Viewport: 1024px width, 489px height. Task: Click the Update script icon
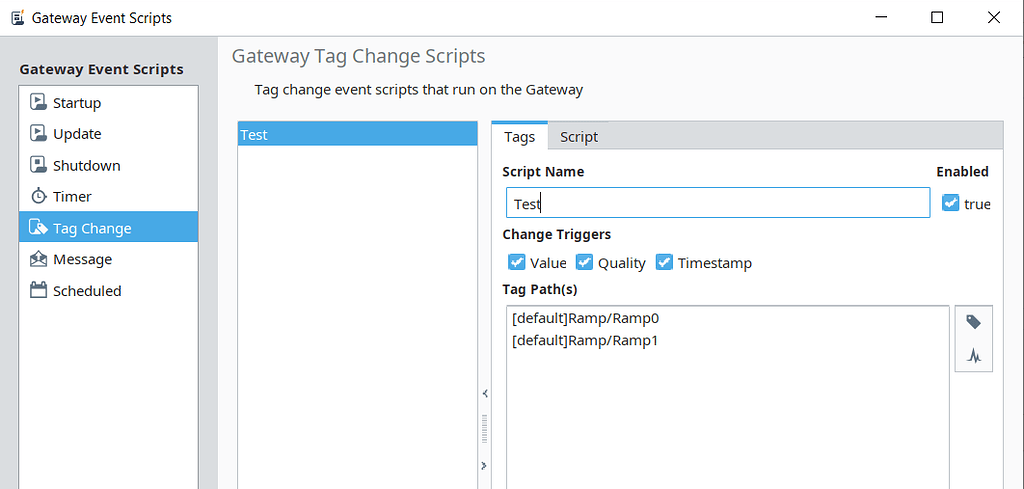click(x=38, y=133)
